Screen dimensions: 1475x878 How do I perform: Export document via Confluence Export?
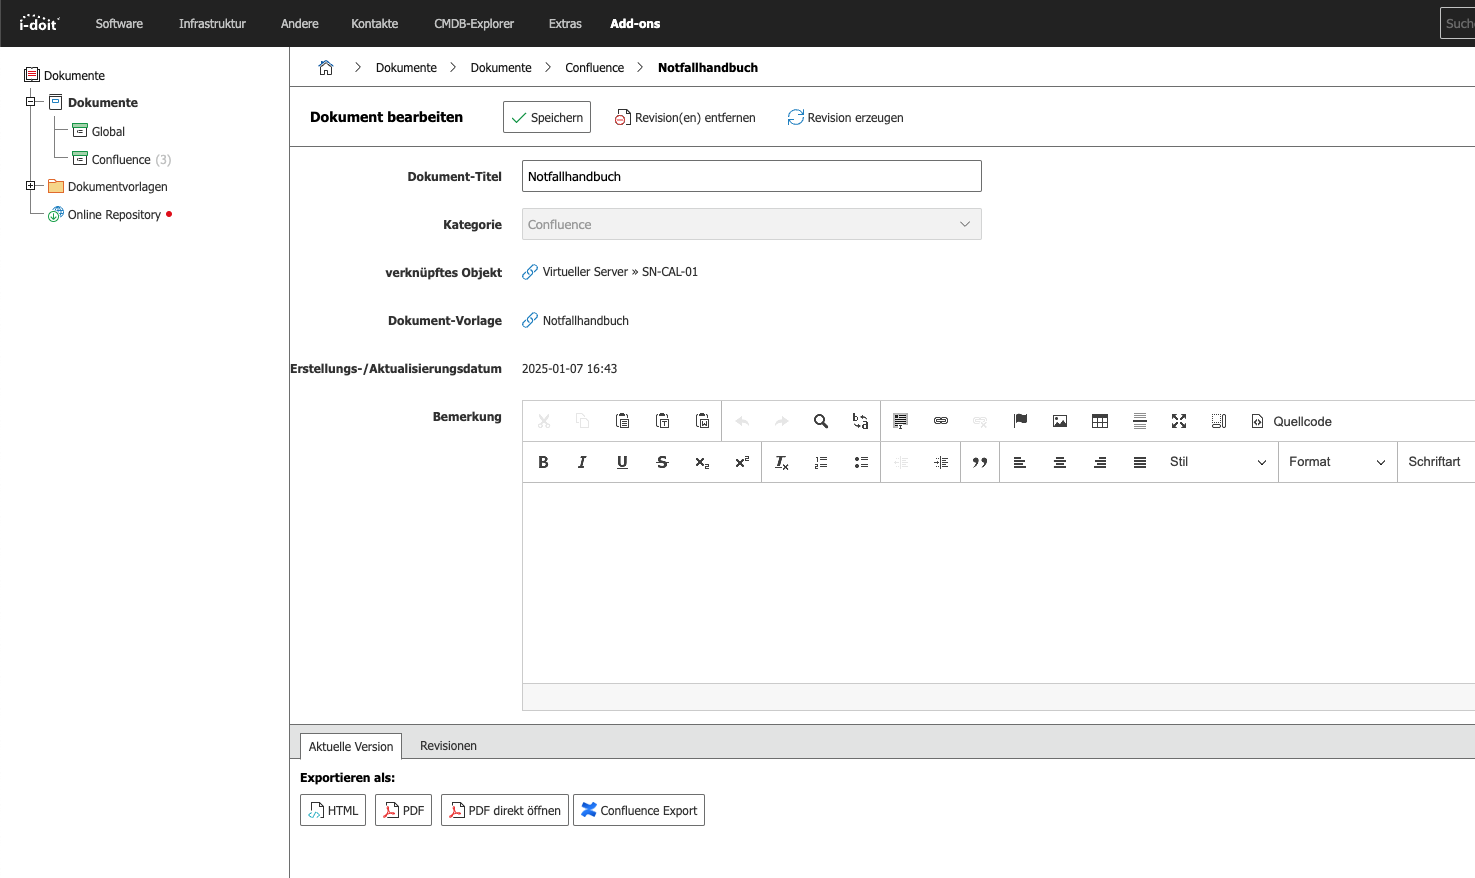point(639,810)
